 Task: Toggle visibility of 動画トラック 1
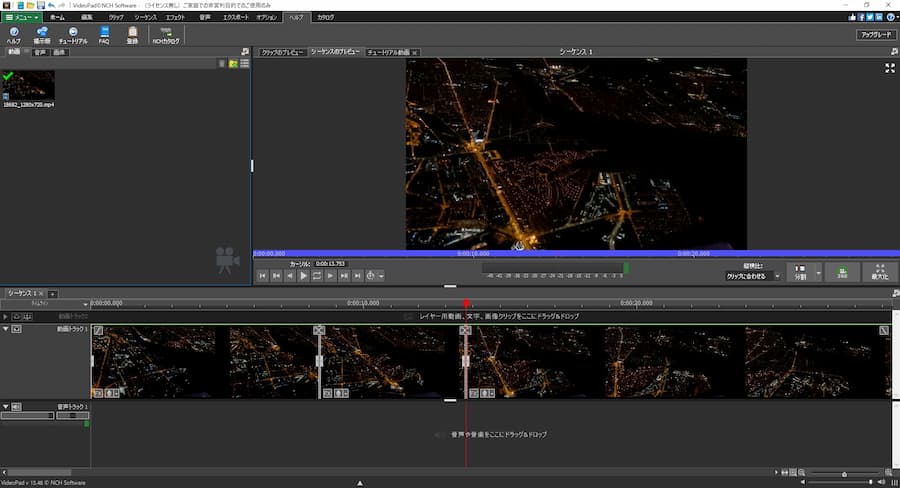click(x=17, y=329)
